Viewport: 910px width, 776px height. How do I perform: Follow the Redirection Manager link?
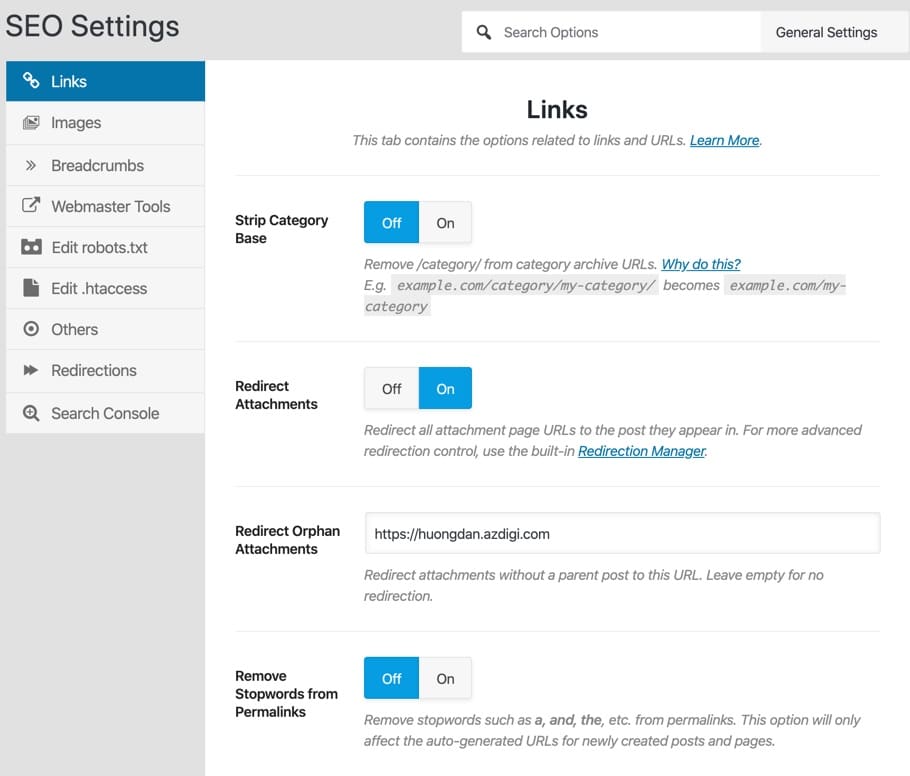(641, 451)
